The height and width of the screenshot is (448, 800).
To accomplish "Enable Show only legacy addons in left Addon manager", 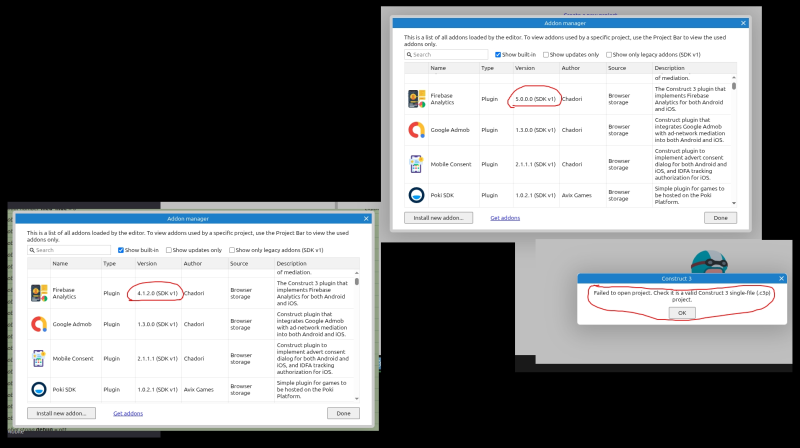I will [x=232, y=250].
